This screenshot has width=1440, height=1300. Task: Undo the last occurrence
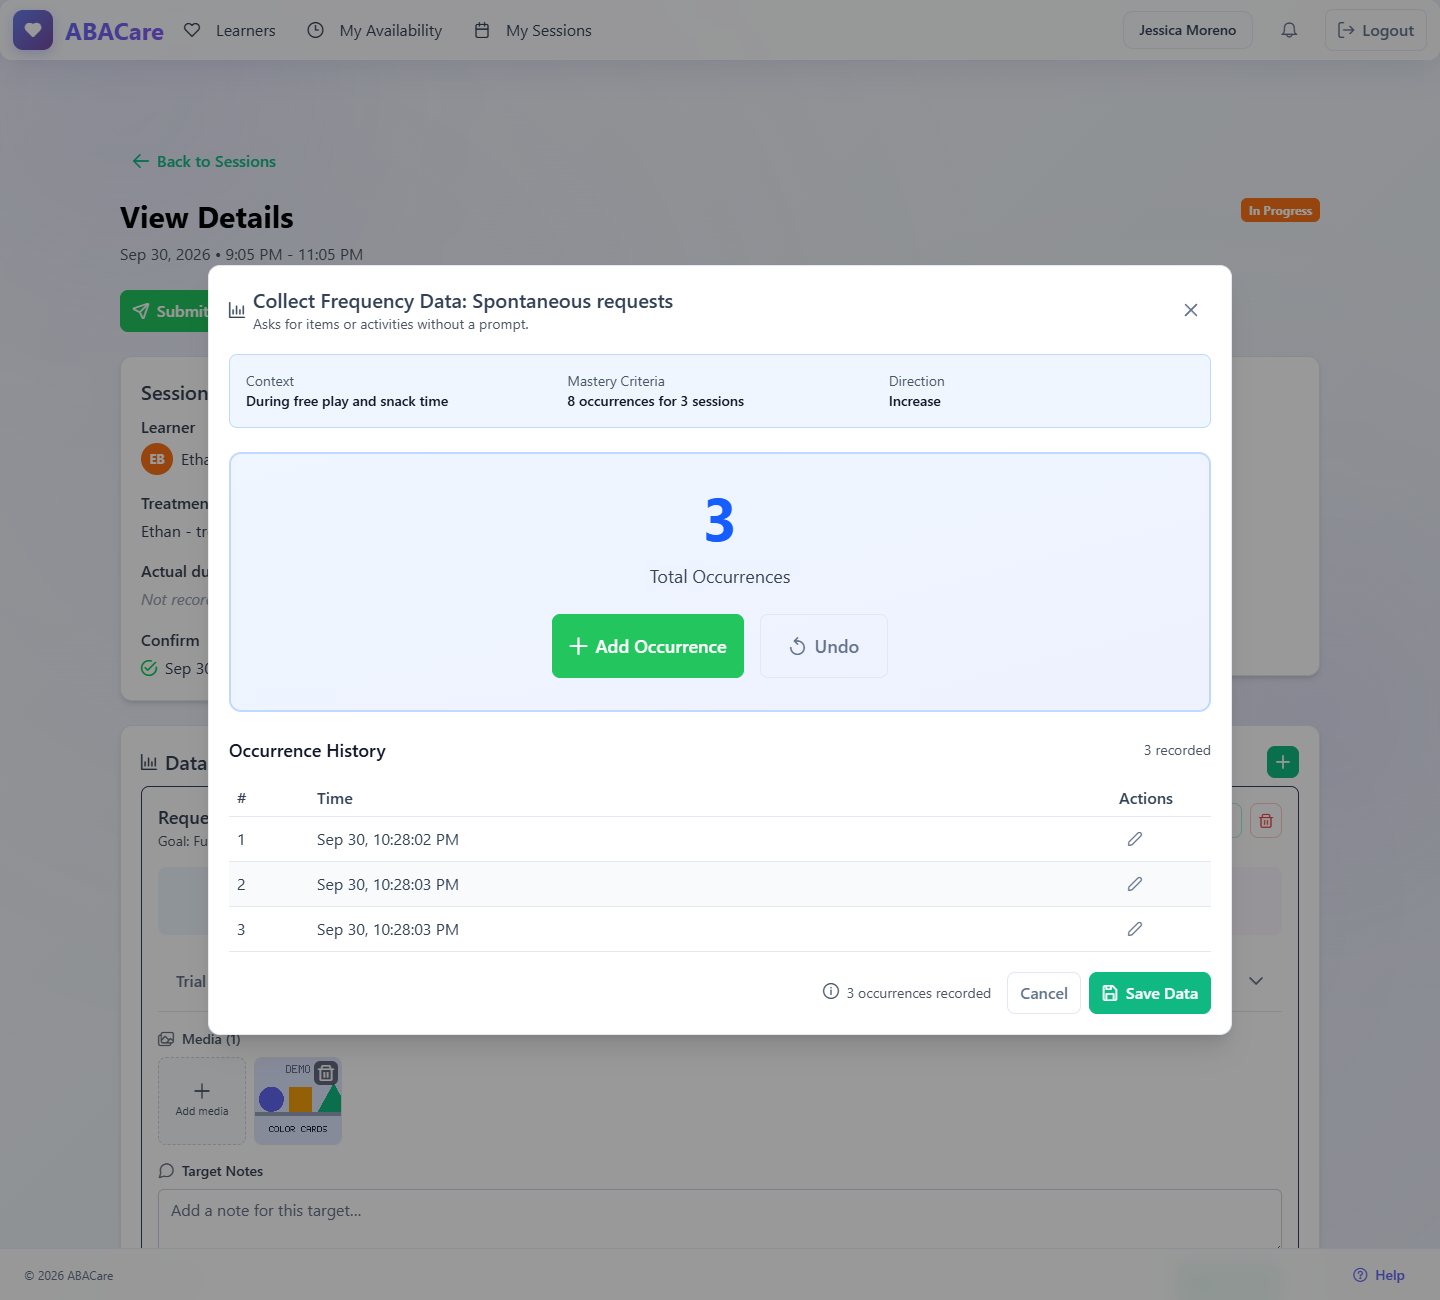823,646
